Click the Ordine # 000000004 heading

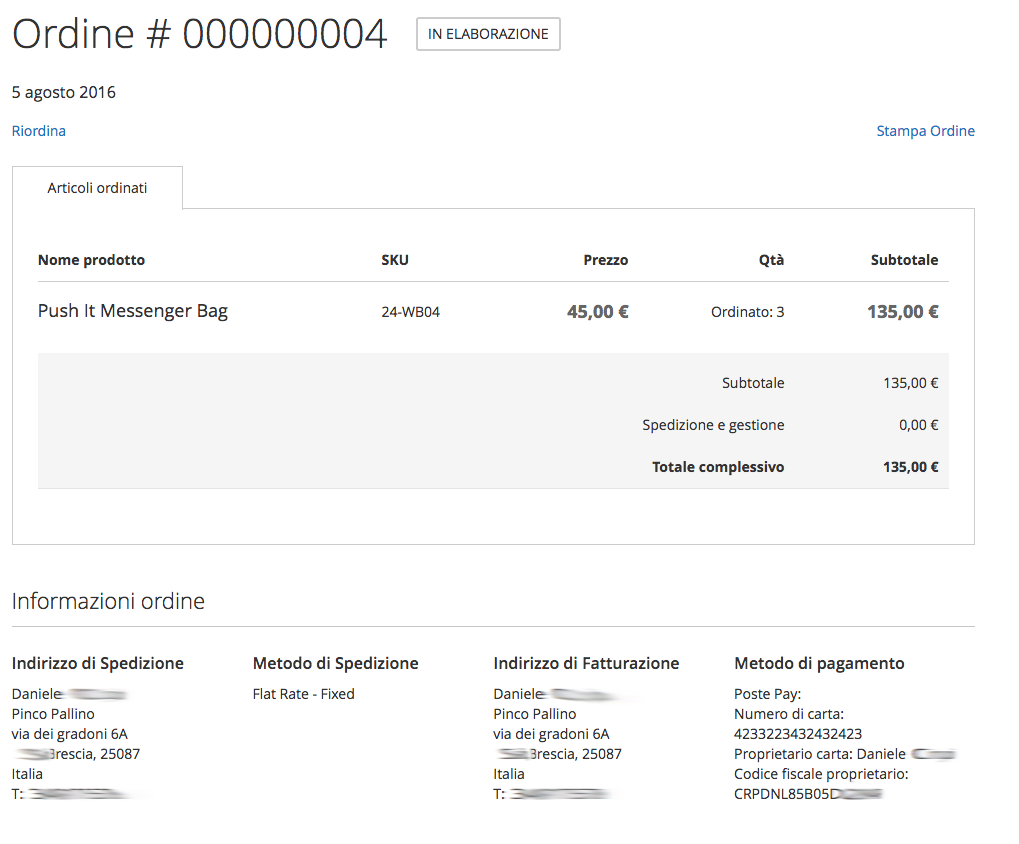(200, 34)
